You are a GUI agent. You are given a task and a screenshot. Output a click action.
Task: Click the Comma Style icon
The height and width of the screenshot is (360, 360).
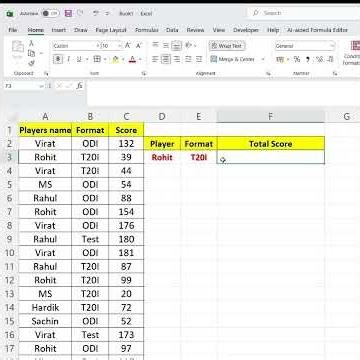[308, 59]
